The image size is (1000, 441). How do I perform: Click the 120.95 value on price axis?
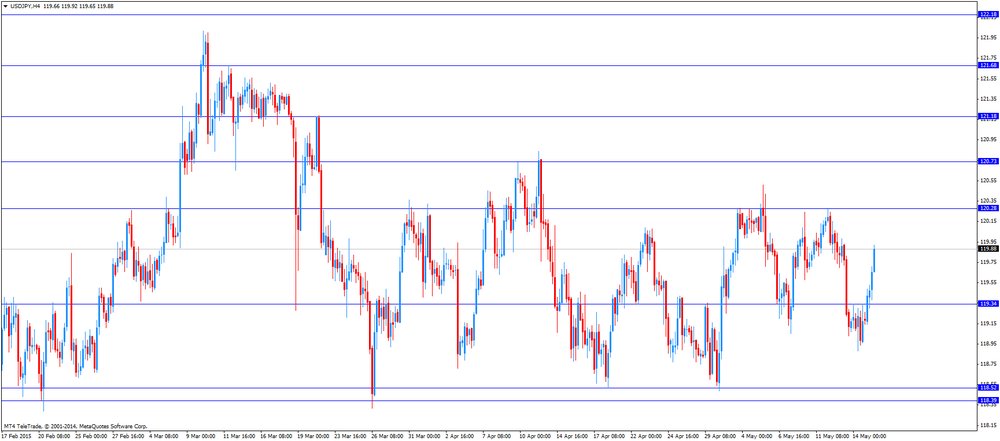pos(989,139)
